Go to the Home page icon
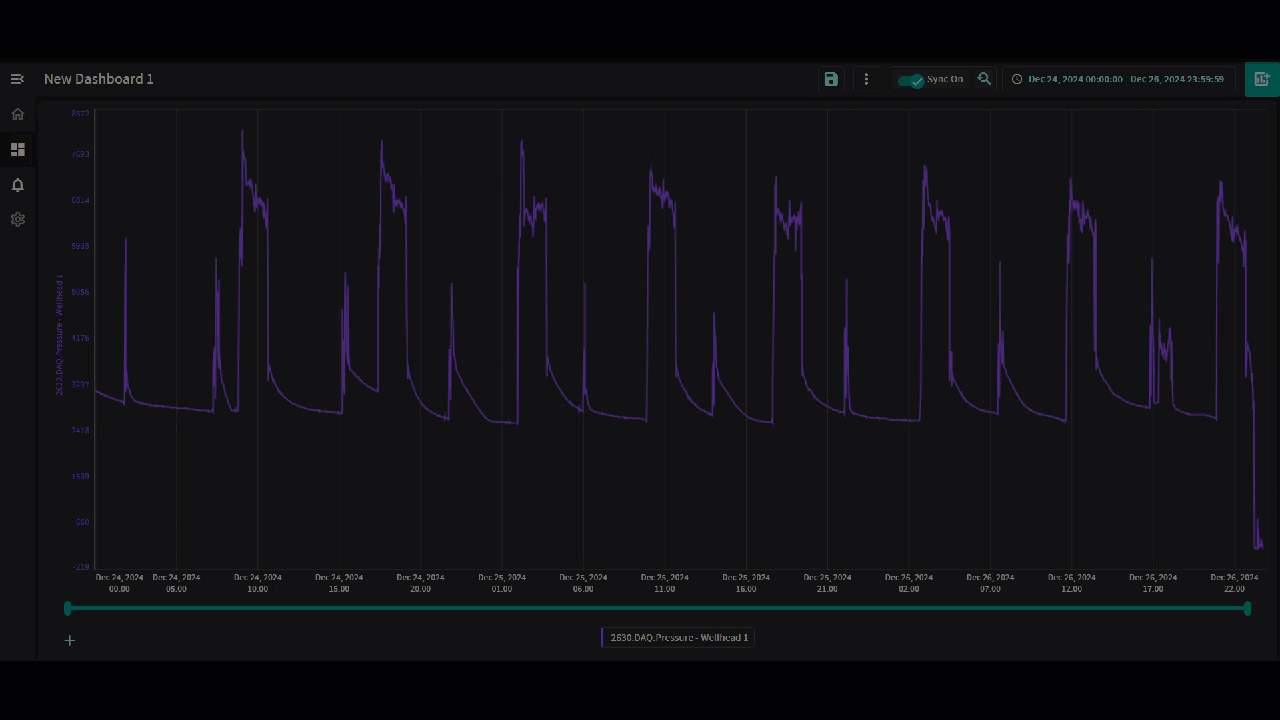 click(x=17, y=114)
